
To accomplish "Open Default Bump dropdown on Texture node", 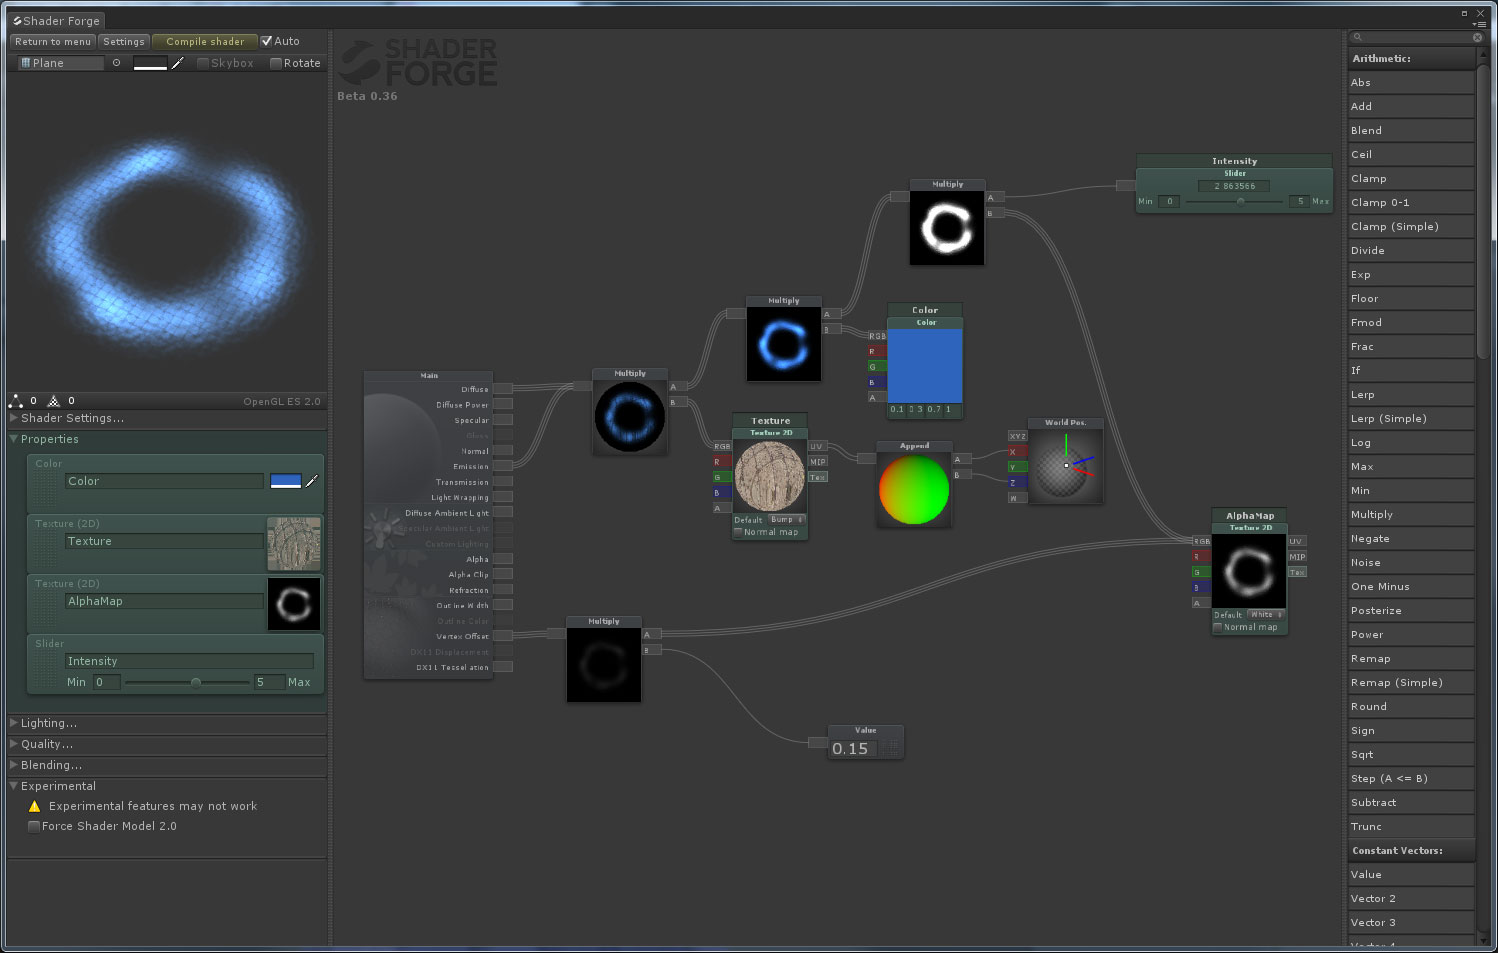I will [x=787, y=520].
